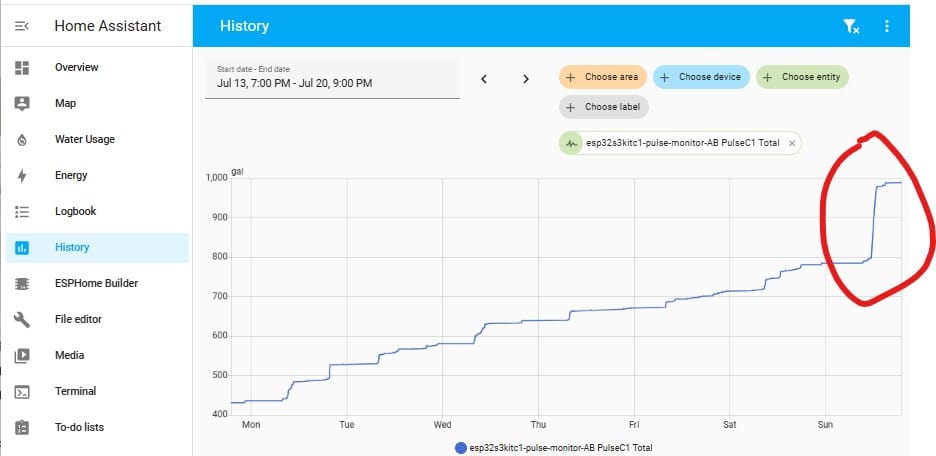The height and width of the screenshot is (456, 936).
Task: Clear filters using the funnel icon
Action: click(x=851, y=27)
